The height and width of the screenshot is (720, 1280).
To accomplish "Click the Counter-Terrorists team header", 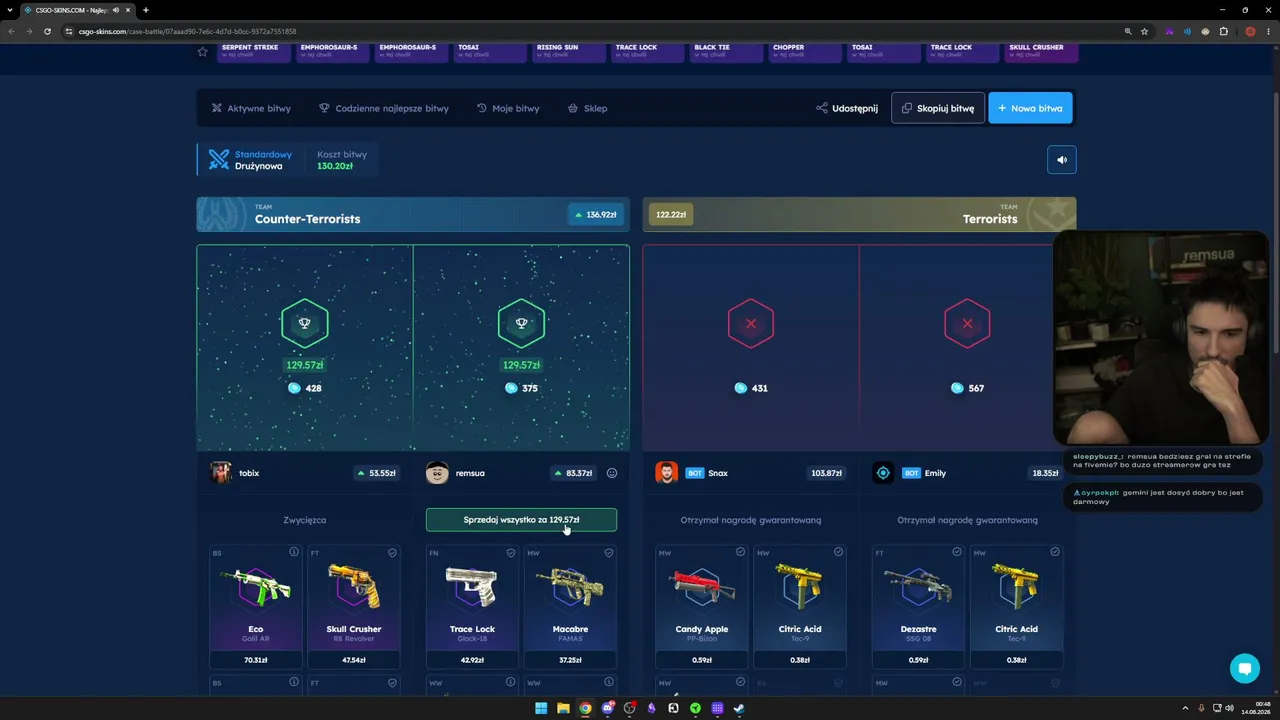I will pos(413,214).
